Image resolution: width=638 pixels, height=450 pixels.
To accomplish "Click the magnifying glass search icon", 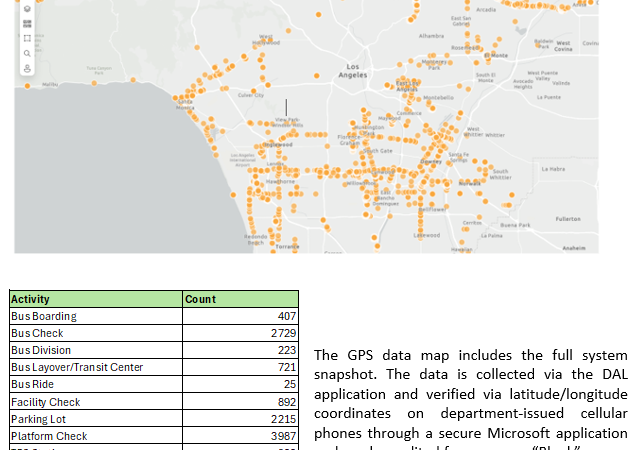I will click(x=27, y=53).
